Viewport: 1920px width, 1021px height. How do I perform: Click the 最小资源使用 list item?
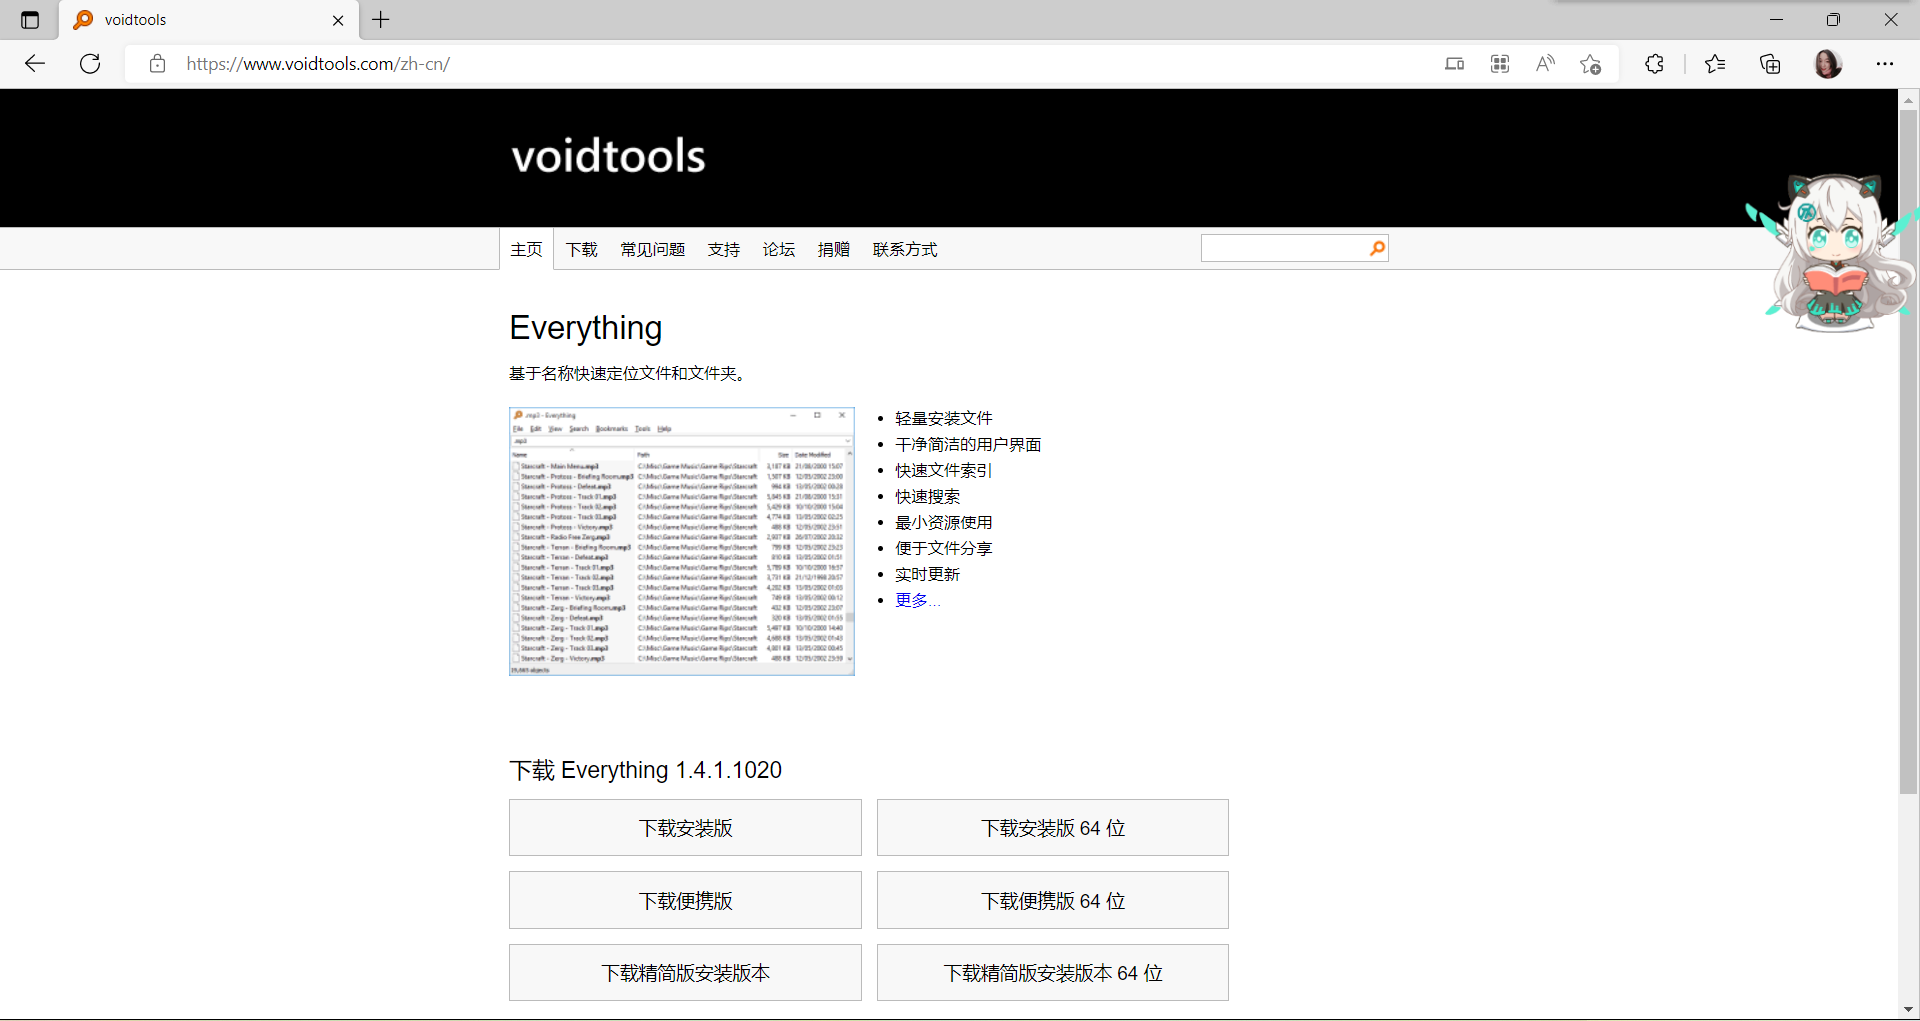[x=944, y=522]
